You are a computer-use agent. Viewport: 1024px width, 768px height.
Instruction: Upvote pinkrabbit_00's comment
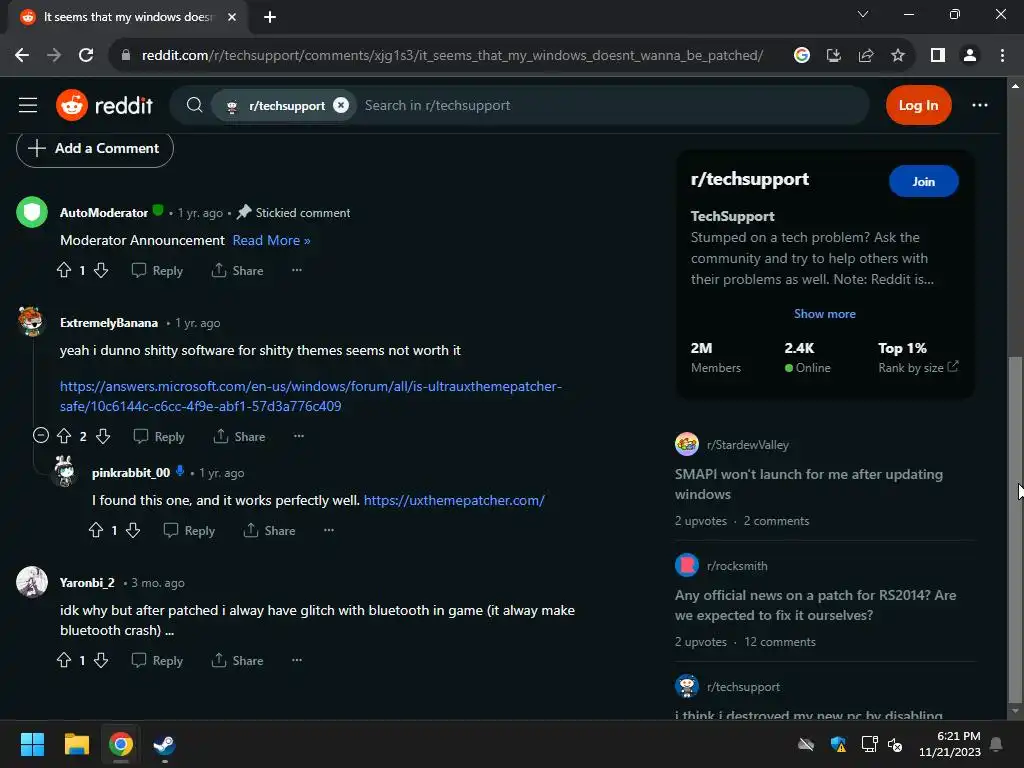coord(95,530)
